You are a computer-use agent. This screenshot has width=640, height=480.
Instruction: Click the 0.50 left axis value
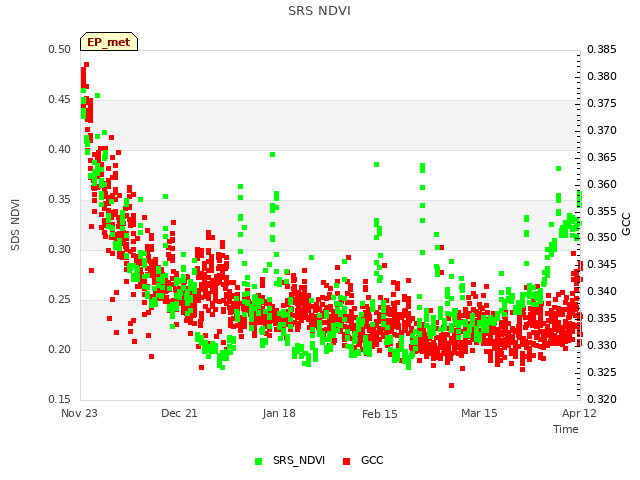tap(60, 49)
